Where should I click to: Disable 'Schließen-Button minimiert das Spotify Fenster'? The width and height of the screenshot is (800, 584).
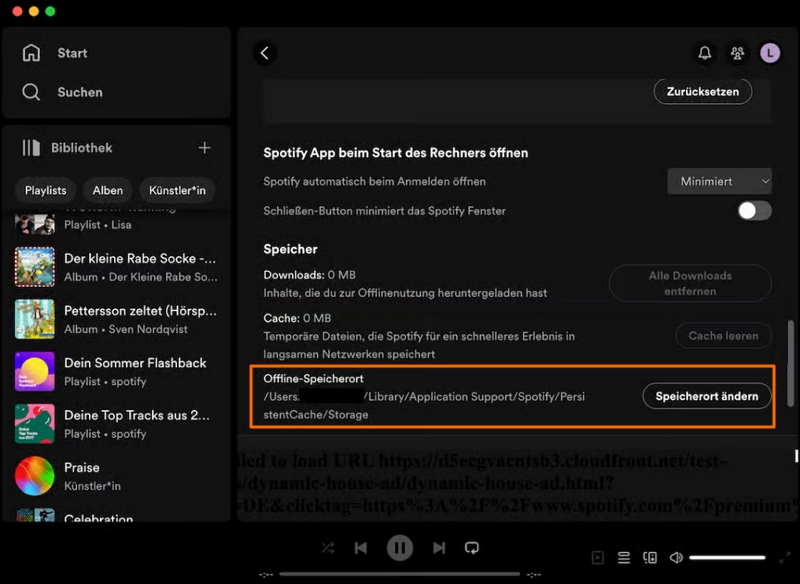(x=755, y=211)
